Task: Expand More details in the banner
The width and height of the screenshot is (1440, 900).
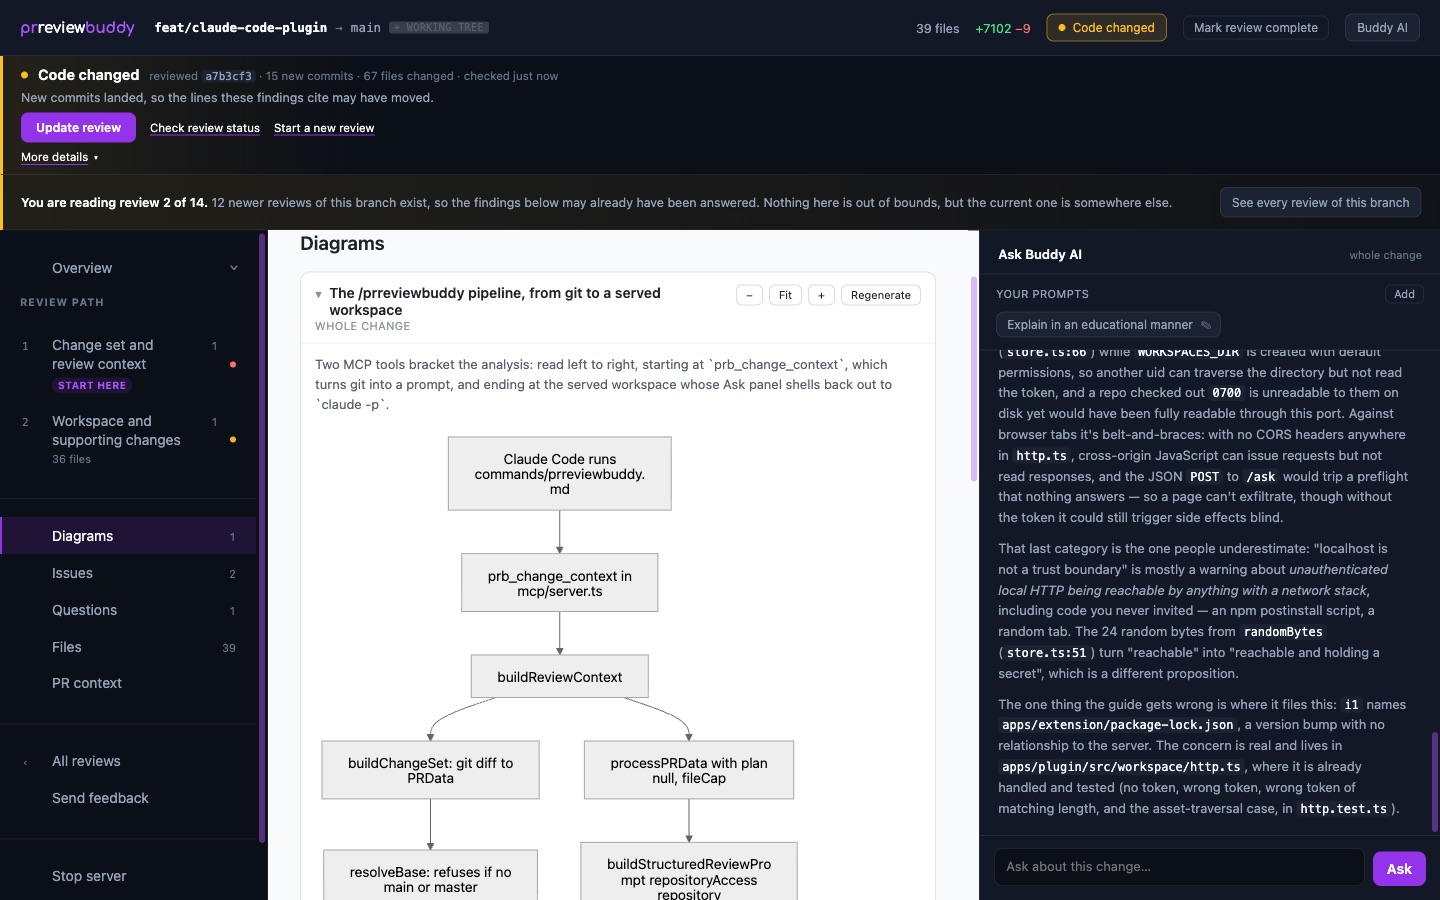Action: click(60, 157)
